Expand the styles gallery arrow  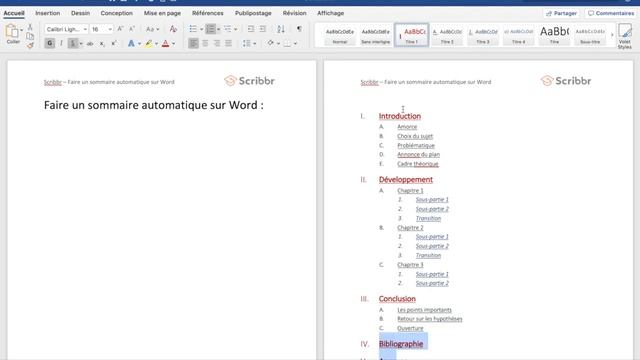point(612,35)
